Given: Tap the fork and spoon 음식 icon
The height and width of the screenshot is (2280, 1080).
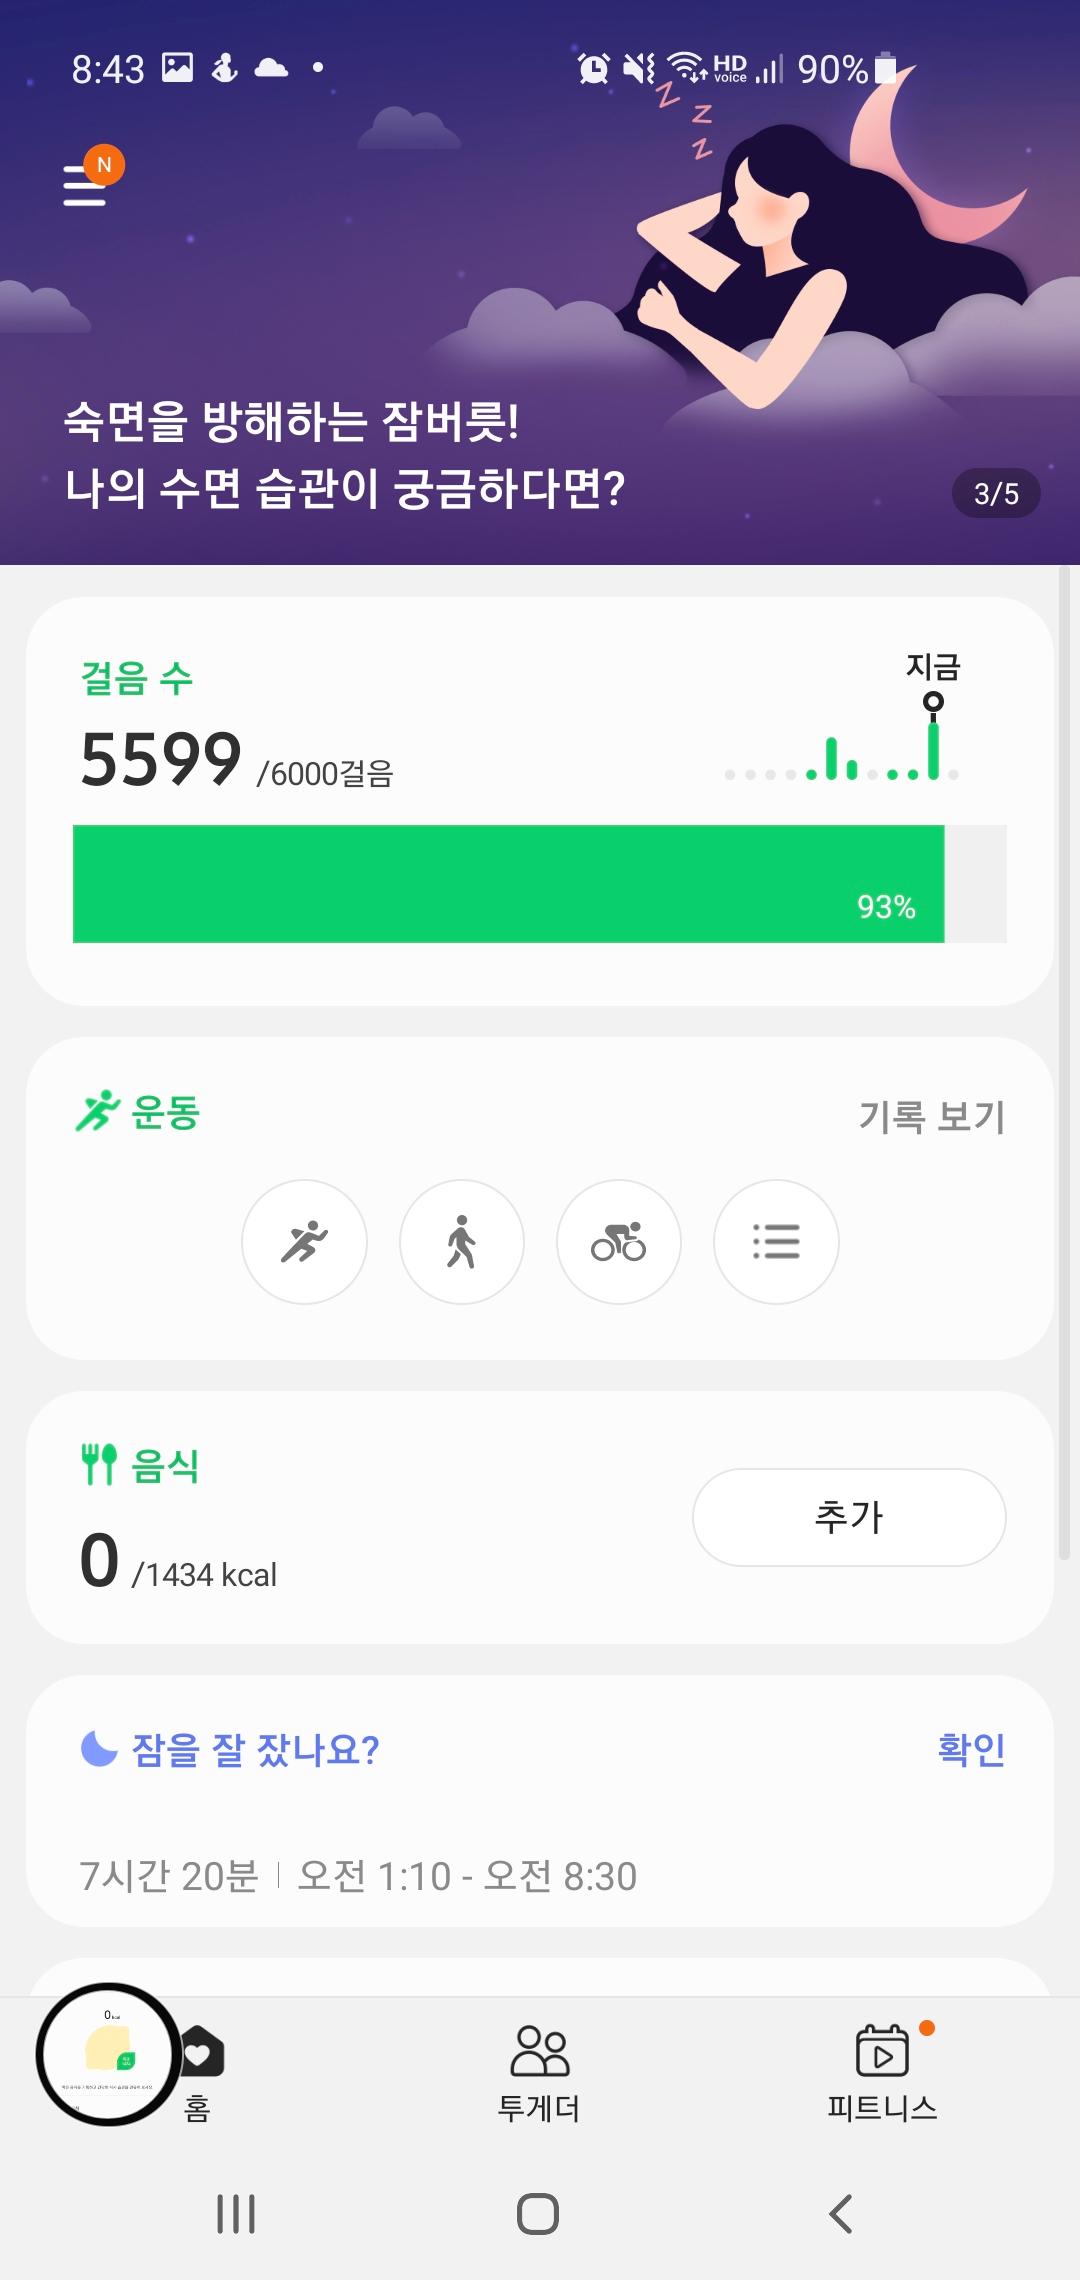Looking at the screenshot, I should point(99,1464).
